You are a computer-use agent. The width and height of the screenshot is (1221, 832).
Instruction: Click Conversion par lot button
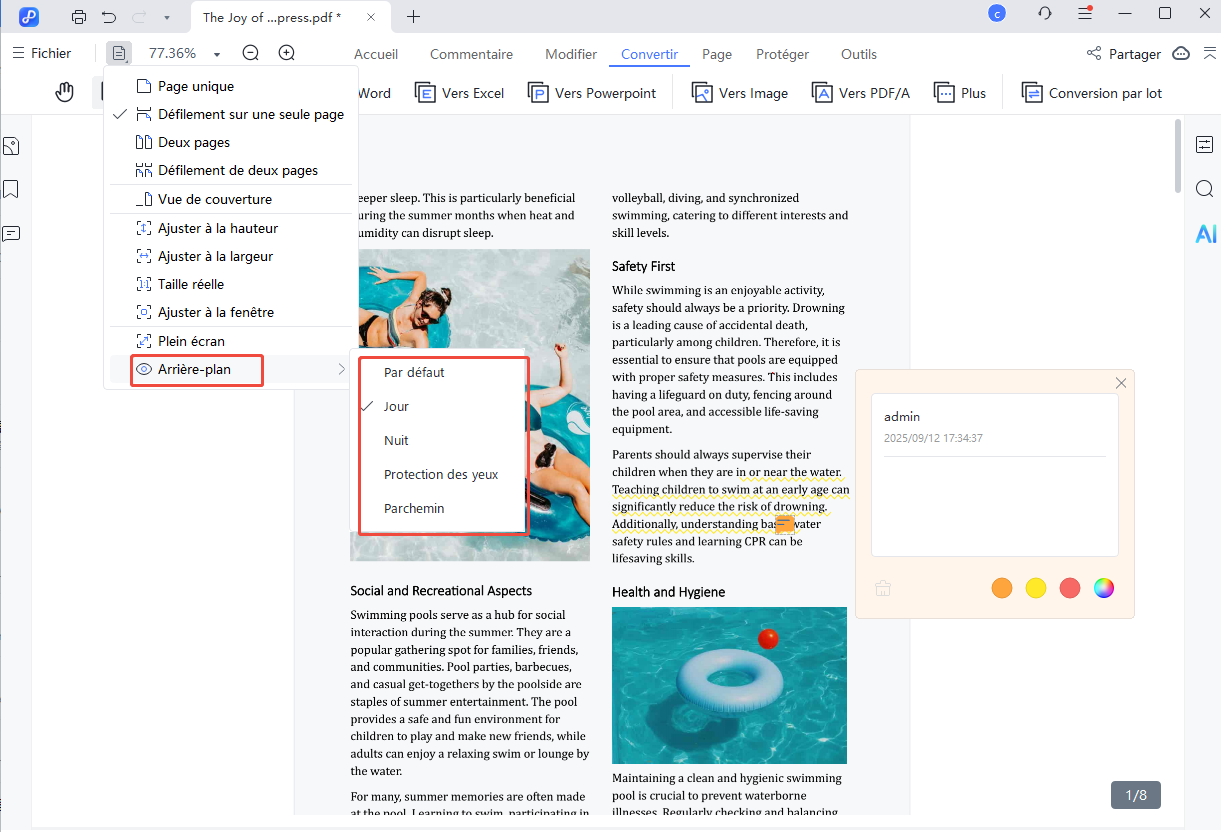(1092, 93)
